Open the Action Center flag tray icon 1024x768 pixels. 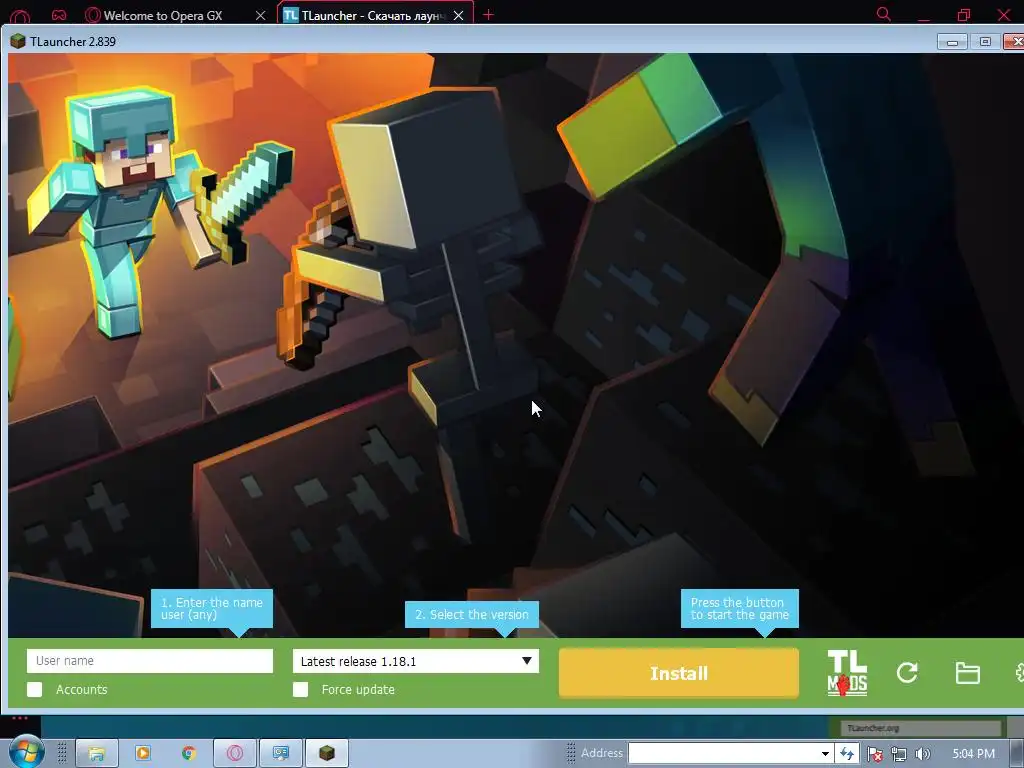pyautogui.click(x=875, y=754)
